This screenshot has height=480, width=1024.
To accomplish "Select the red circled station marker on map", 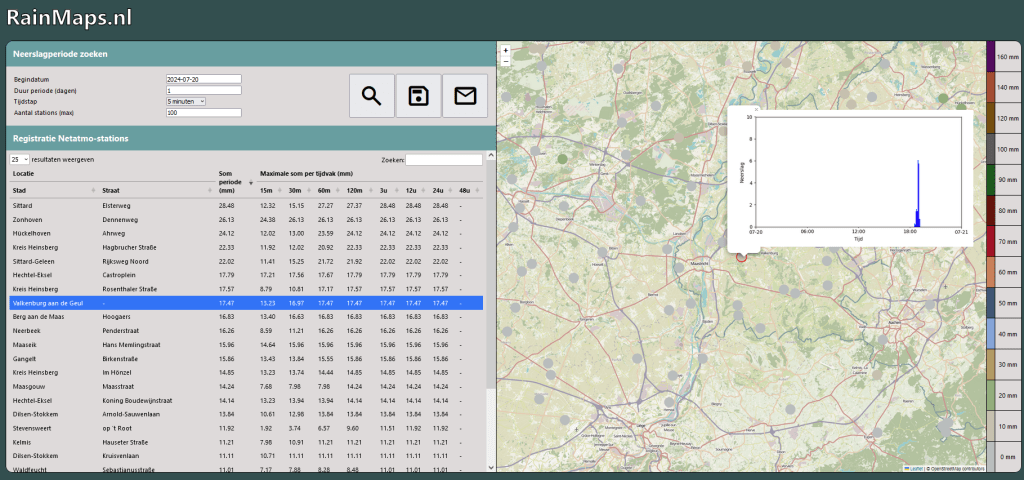I will tap(741, 257).
